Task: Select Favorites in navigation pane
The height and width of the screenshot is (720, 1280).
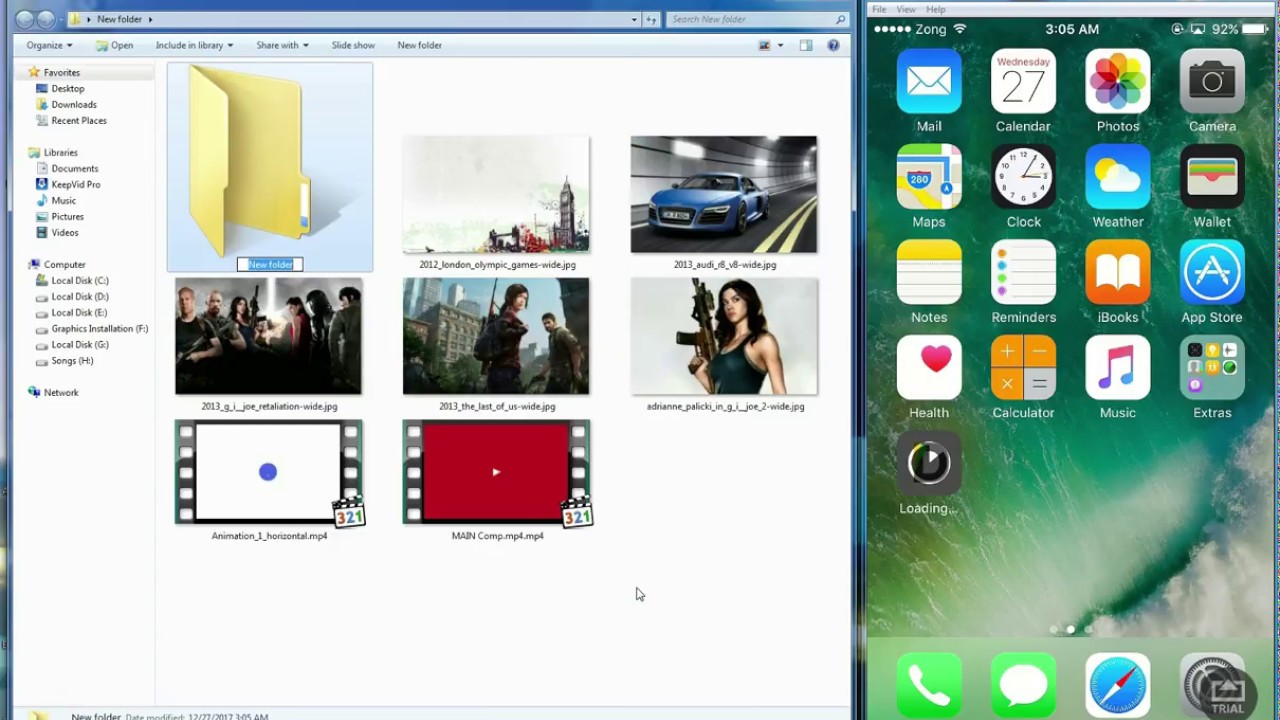Action: click(x=61, y=72)
